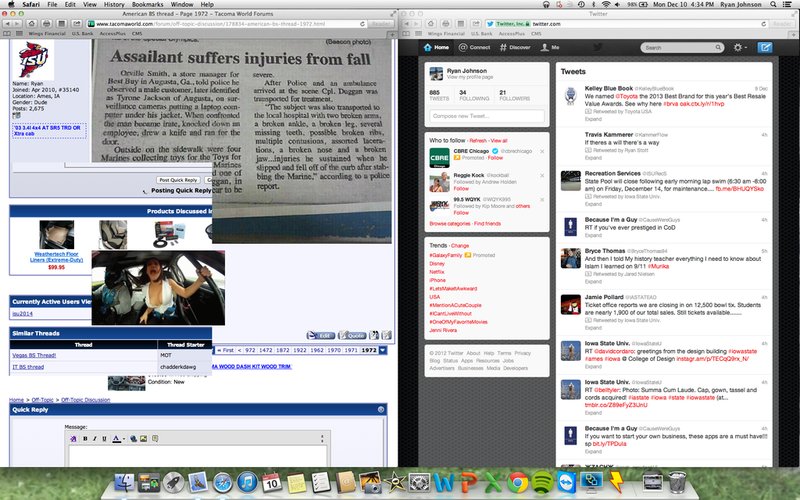Image resolution: width=800 pixels, height=500 pixels.
Task: Open Microsoft Word from the Dock
Action: 444,482
